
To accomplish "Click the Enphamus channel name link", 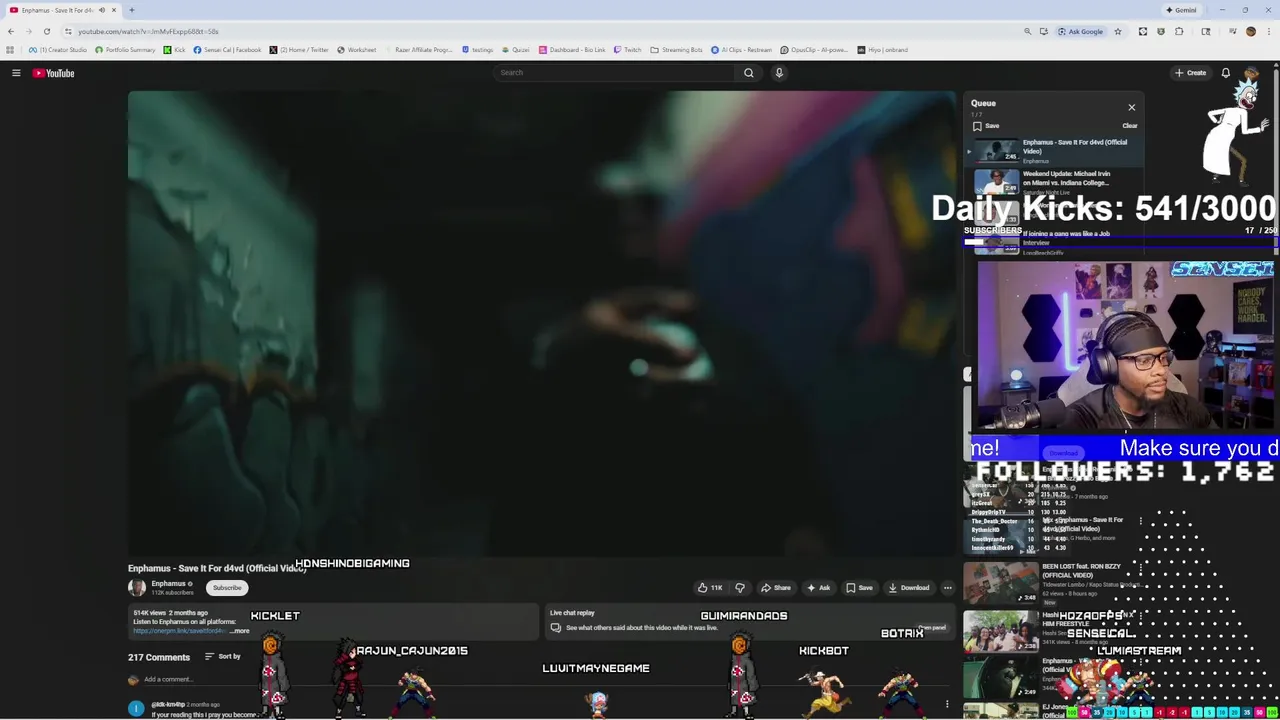I will pyautogui.click(x=168, y=584).
